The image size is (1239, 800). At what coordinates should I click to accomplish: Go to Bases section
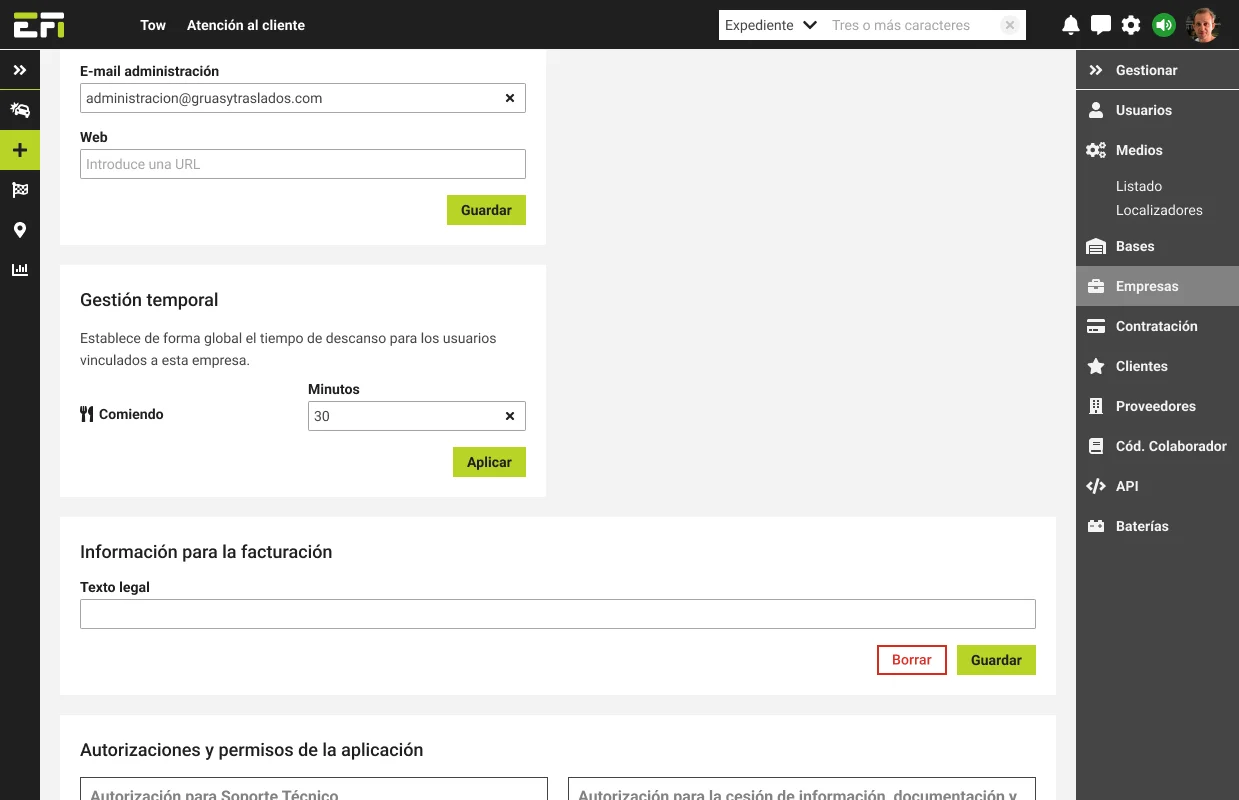pos(1135,246)
